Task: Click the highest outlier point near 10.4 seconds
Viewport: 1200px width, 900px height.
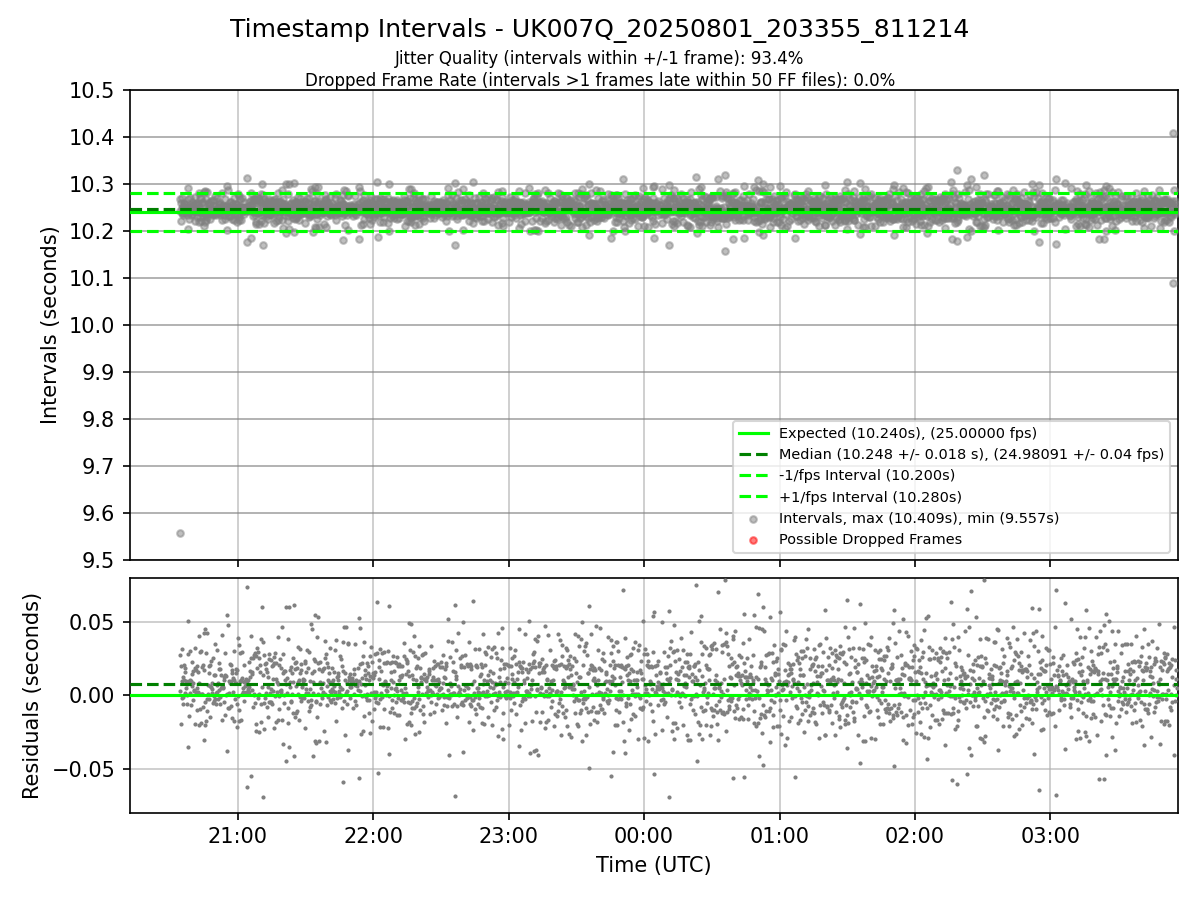Action: 1173,133
